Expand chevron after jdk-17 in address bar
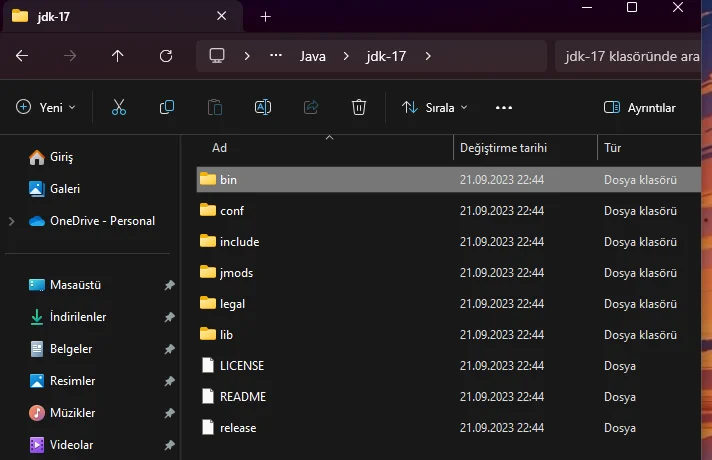Image resolution: width=712 pixels, height=460 pixels. 428,56
